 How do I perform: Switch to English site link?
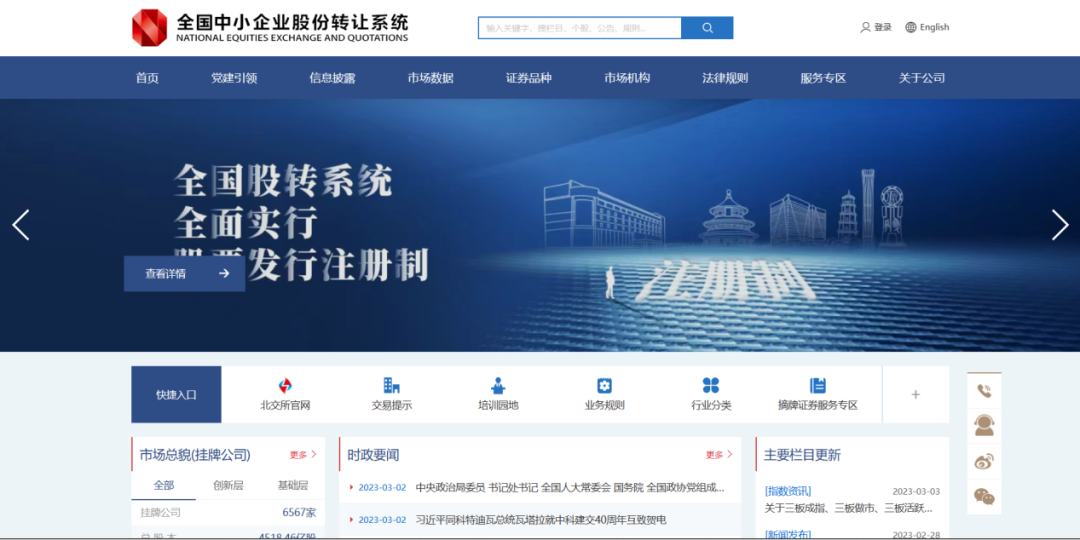934,28
